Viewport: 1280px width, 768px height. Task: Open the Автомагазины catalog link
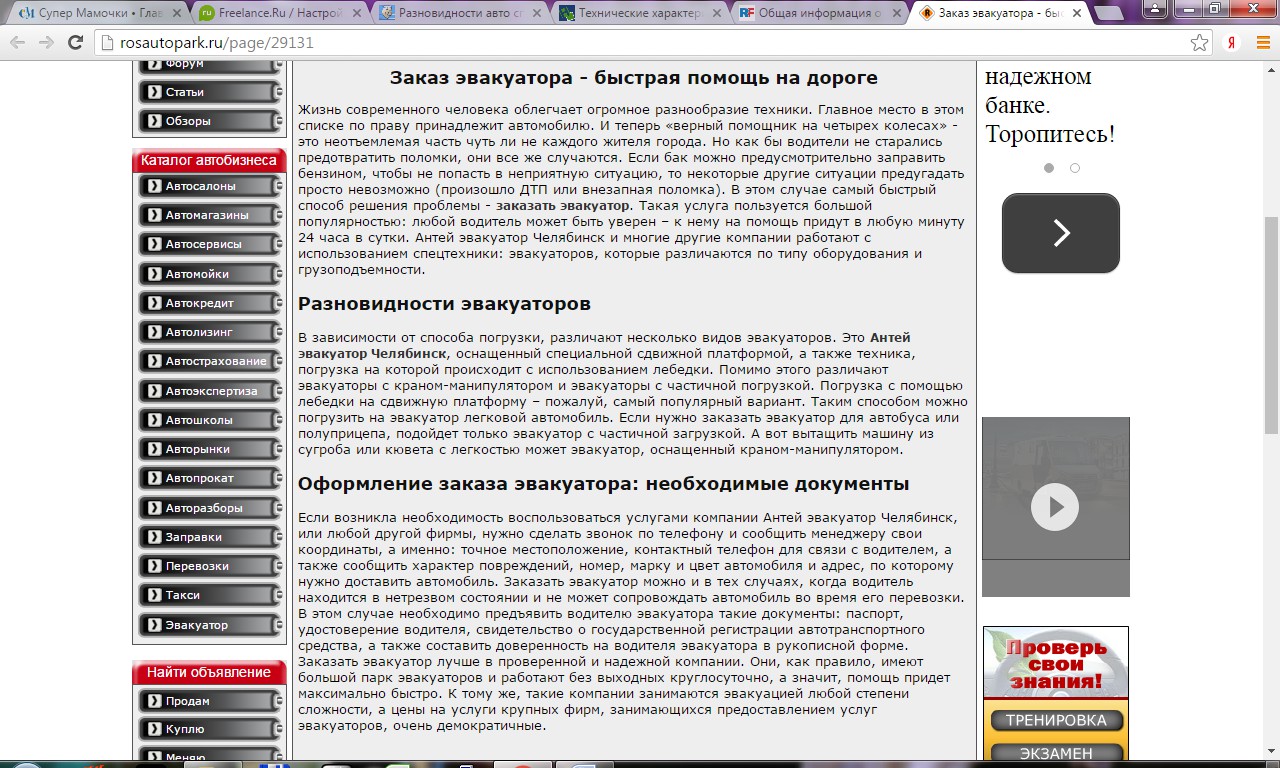click(209, 215)
